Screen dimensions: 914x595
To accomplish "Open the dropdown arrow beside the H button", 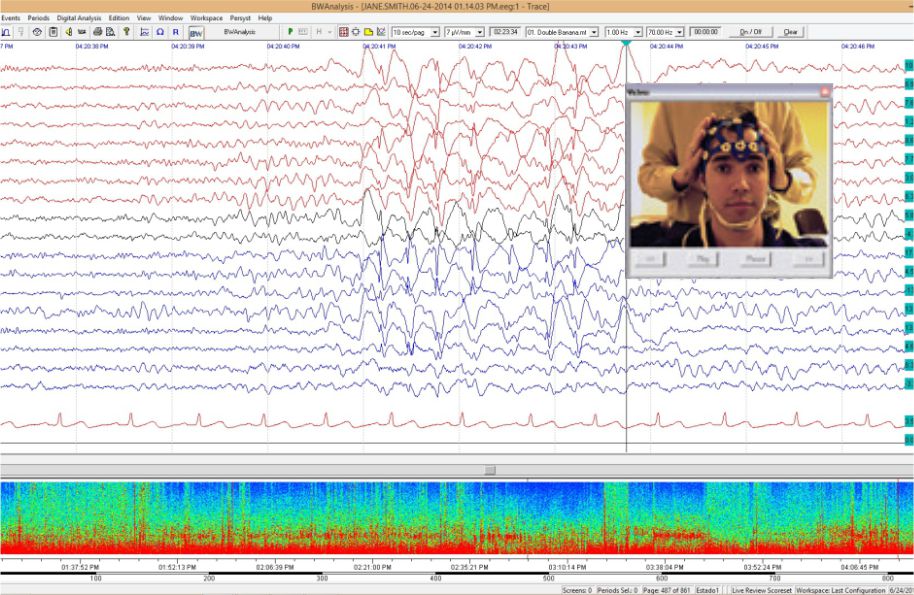I will (330, 32).
